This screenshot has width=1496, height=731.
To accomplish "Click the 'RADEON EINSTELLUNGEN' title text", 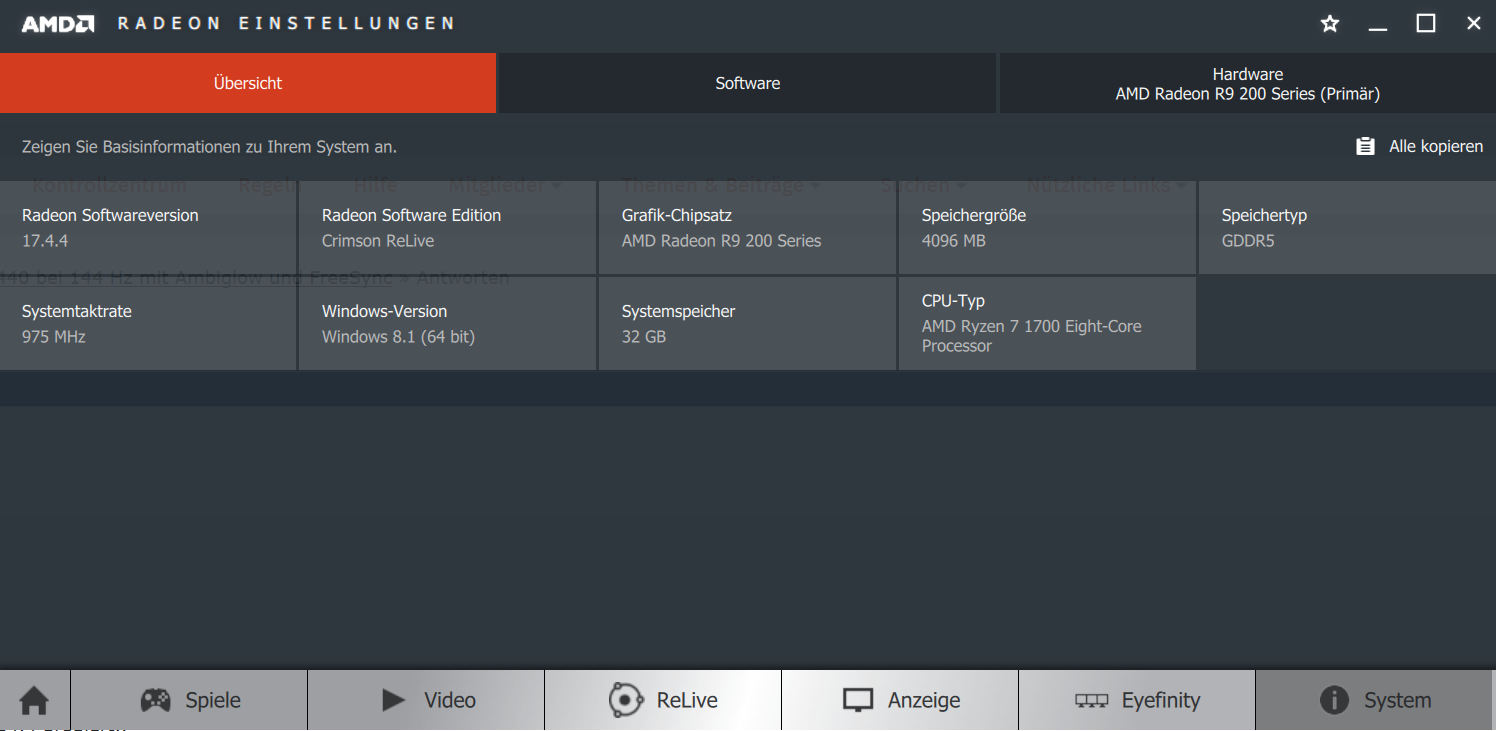I will click(x=286, y=24).
